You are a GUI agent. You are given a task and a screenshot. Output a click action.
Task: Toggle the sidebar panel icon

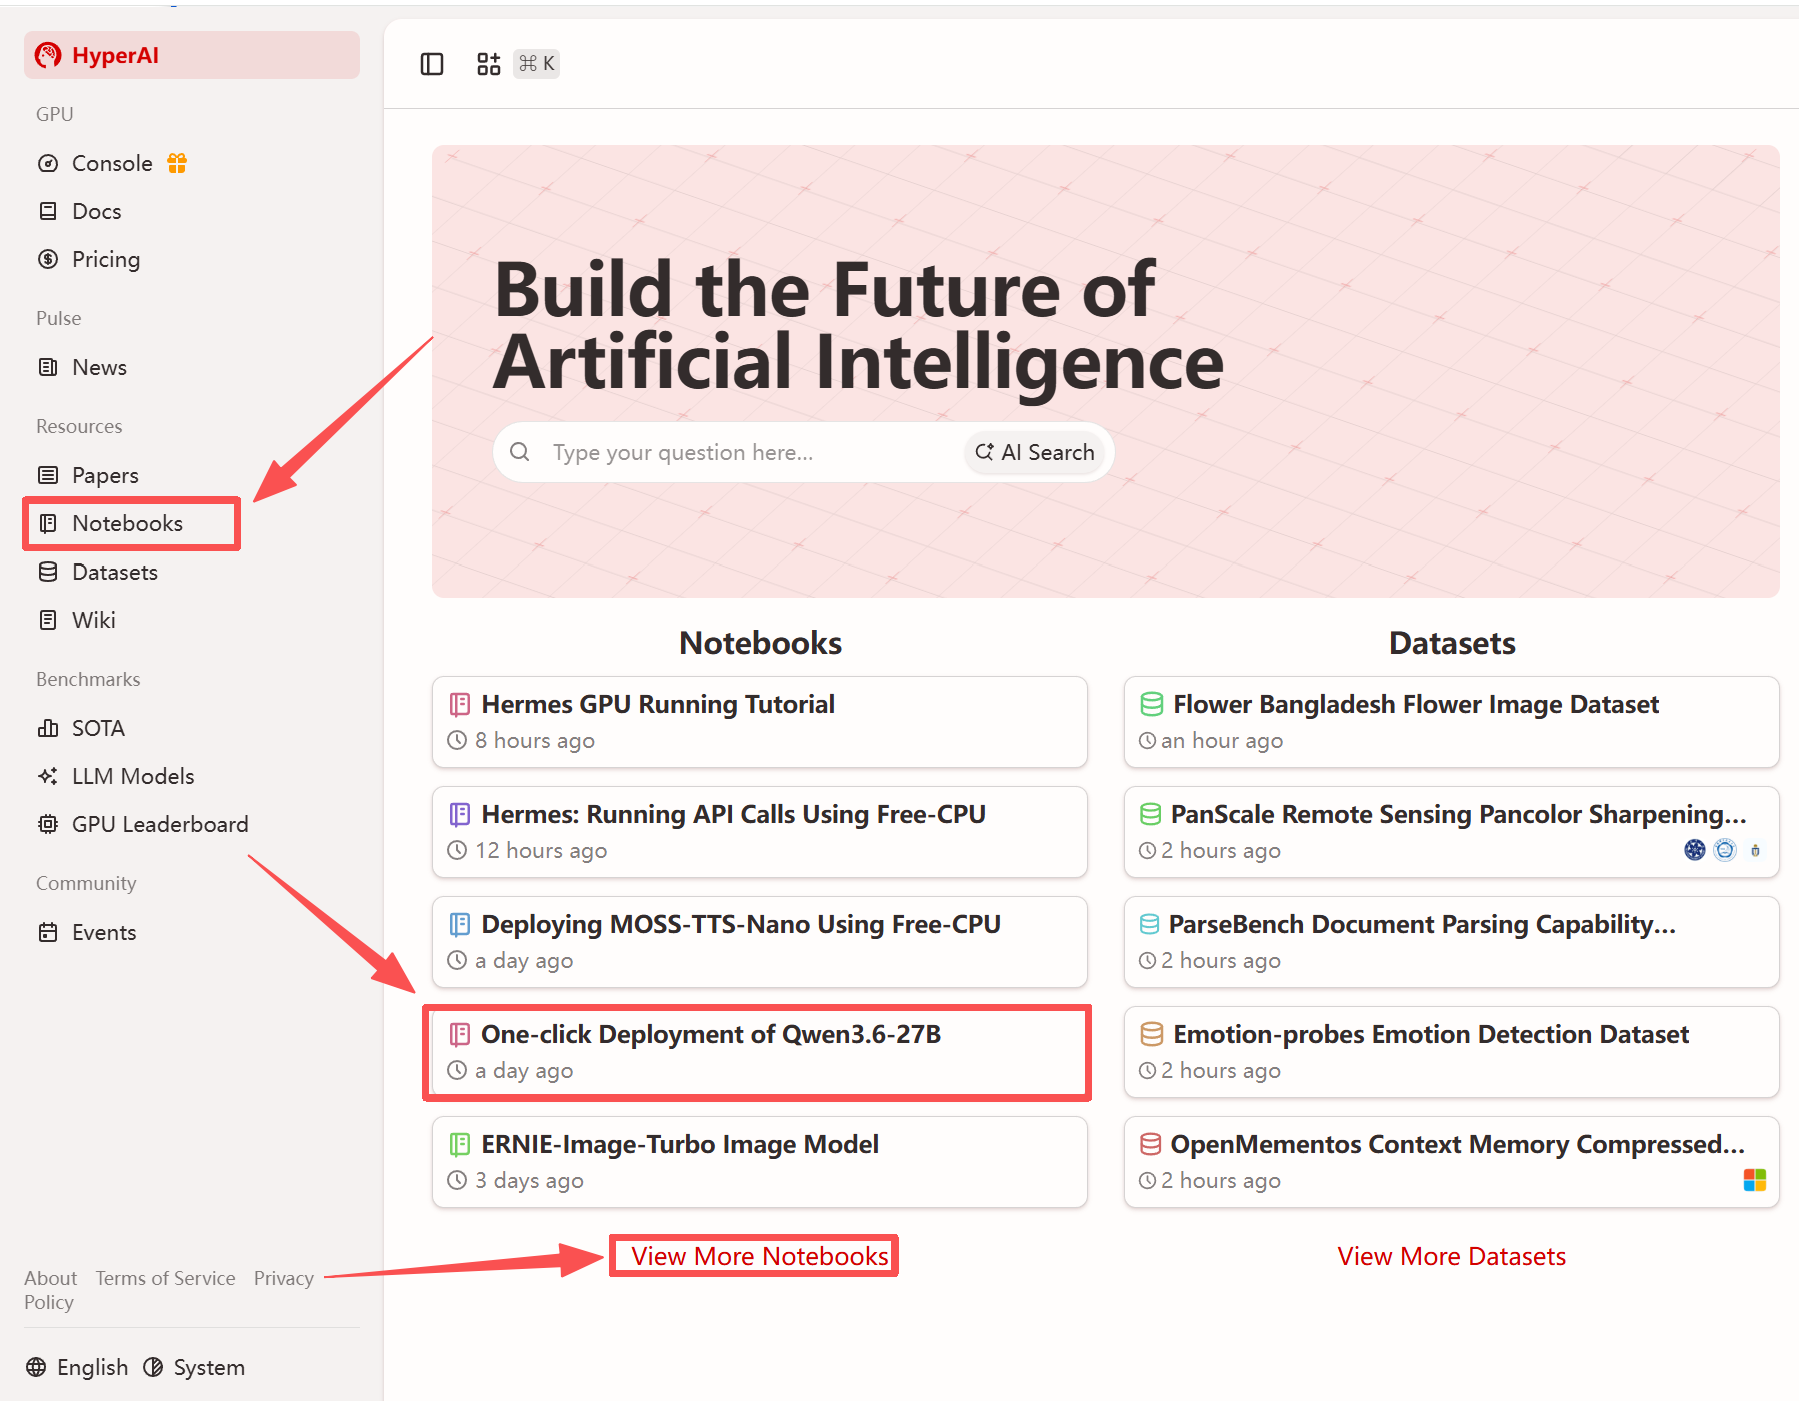[432, 64]
